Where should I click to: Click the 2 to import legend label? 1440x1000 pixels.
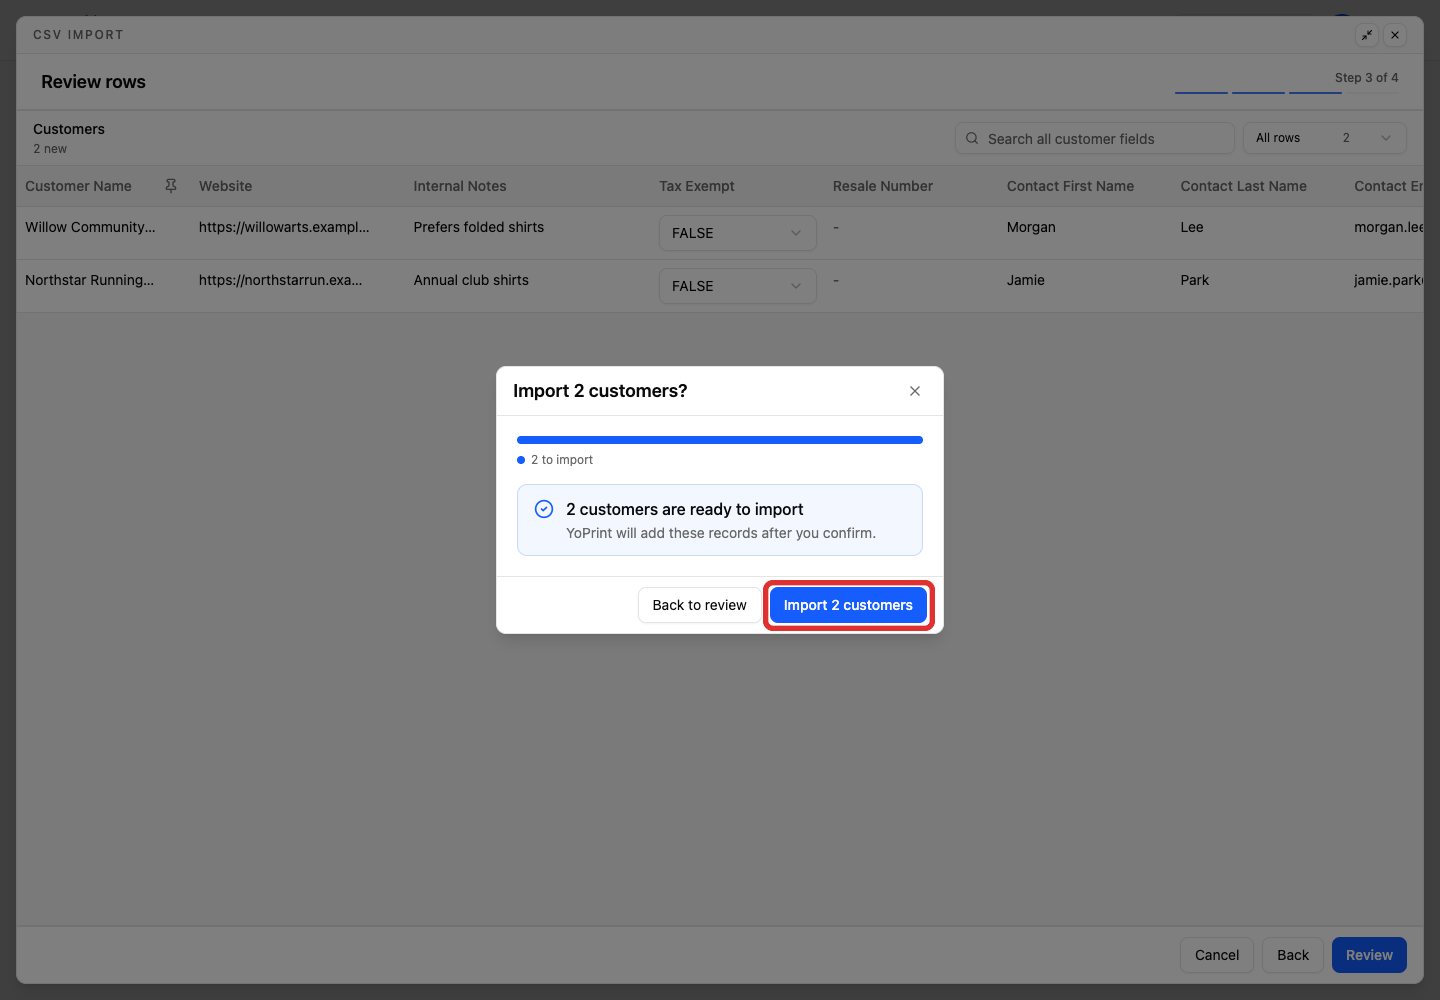pos(562,460)
